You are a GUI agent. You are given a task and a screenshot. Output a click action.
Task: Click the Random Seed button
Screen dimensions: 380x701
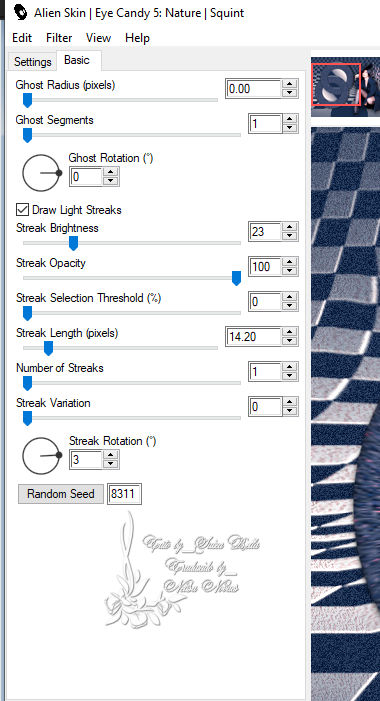(x=61, y=494)
